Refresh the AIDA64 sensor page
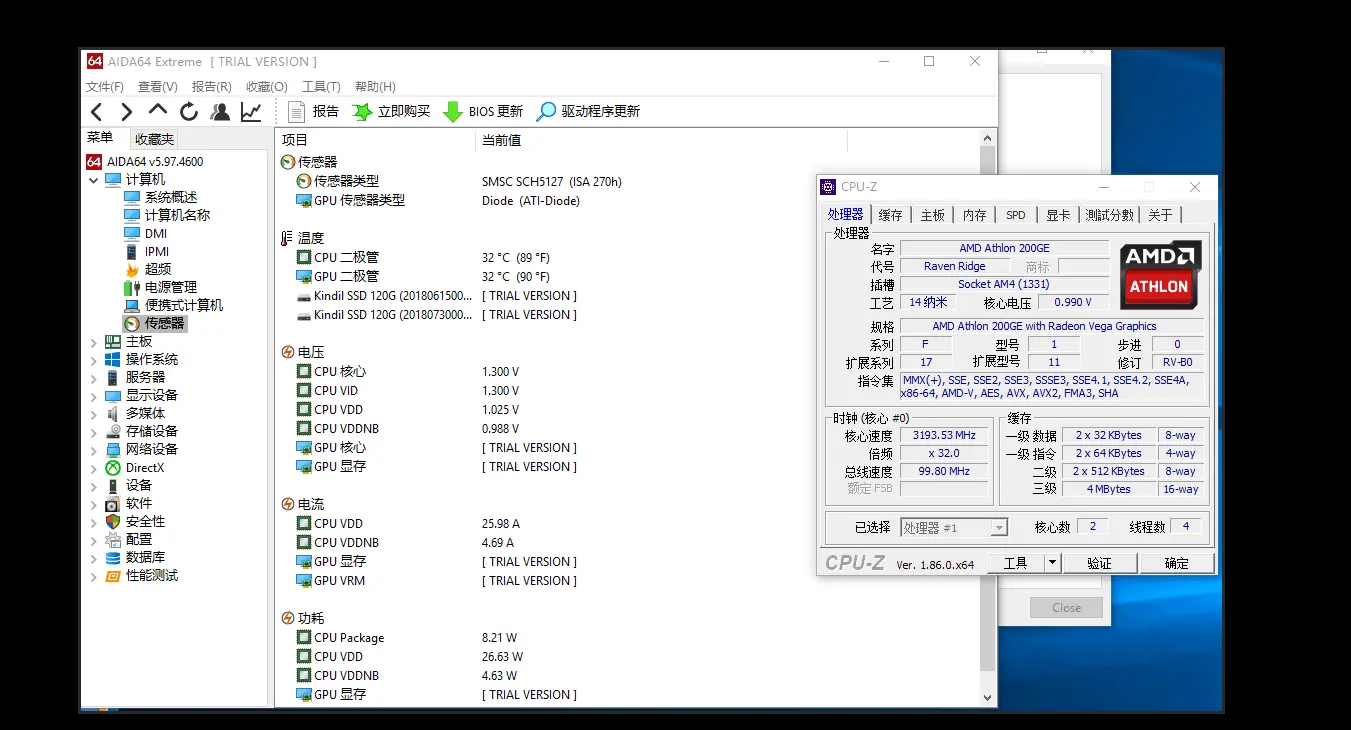Image resolution: width=1351 pixels, height=730 pixels. tap(189, 112)
